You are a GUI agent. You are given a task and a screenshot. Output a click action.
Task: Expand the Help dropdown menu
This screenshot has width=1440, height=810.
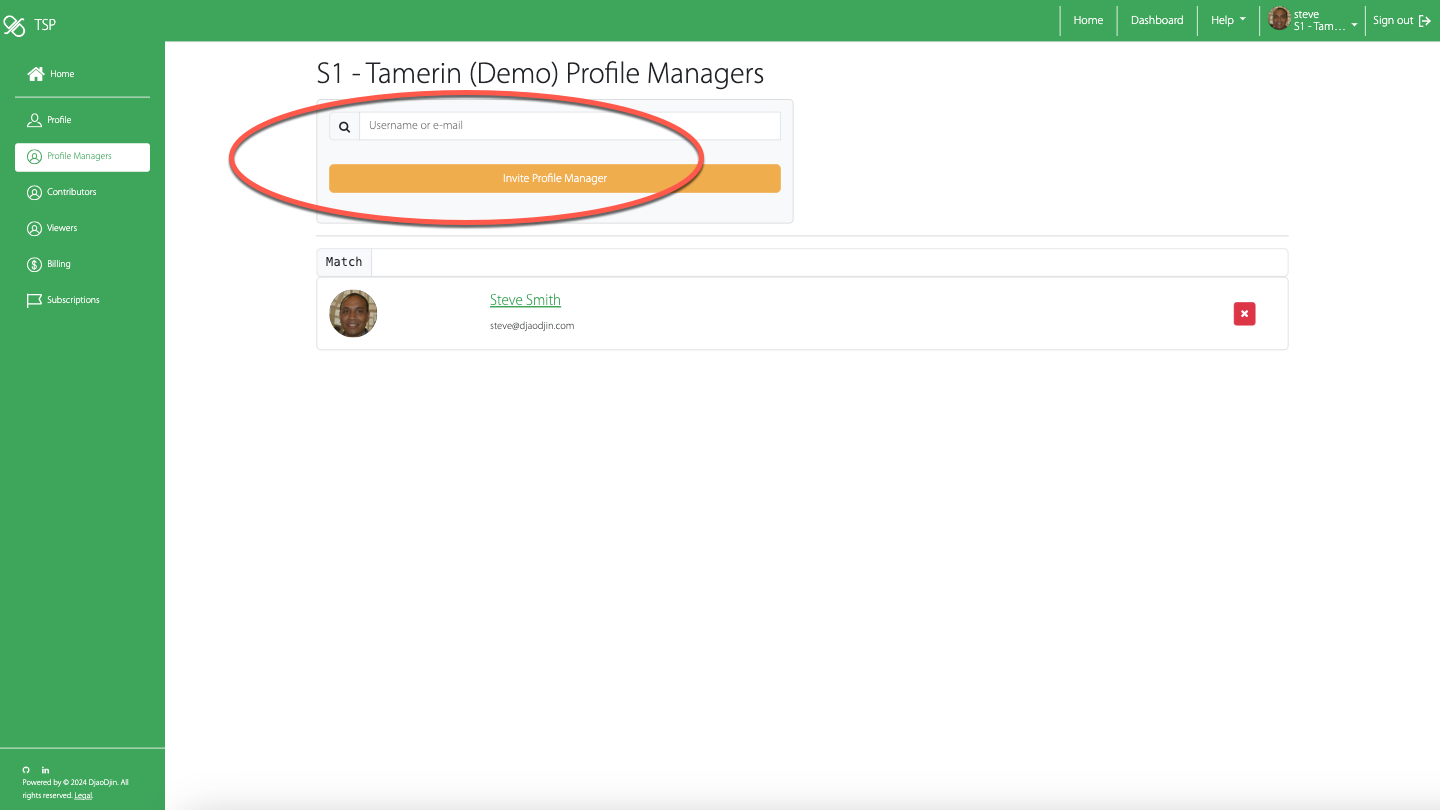click(x=1228, y=20)
